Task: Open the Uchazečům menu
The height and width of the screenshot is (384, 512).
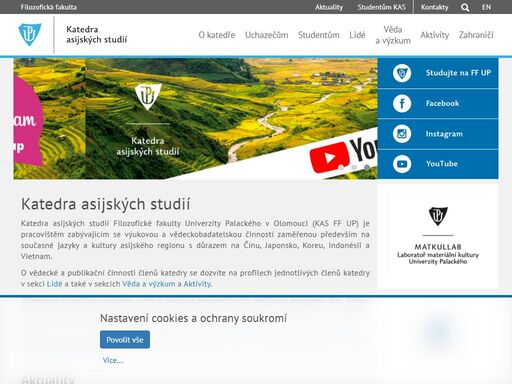Action: [x=267, y=35]
